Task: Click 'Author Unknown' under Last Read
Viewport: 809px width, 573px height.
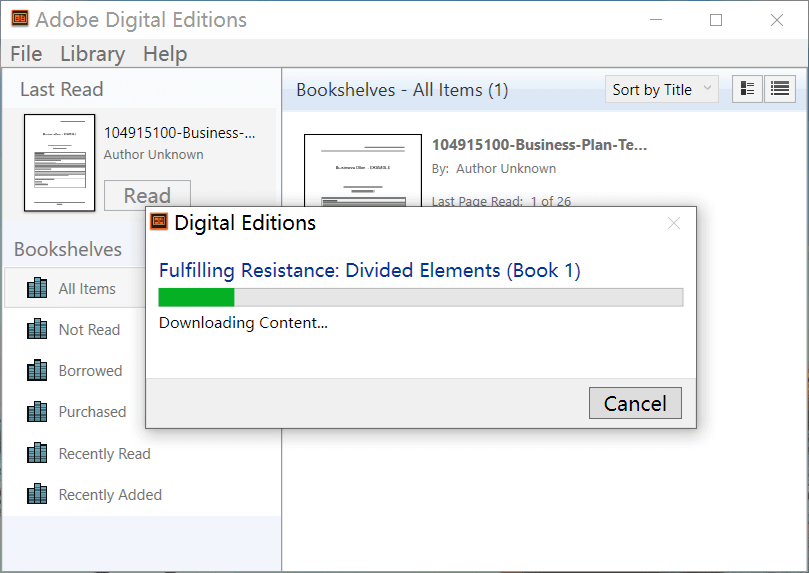Action: [x=153, y=154]
